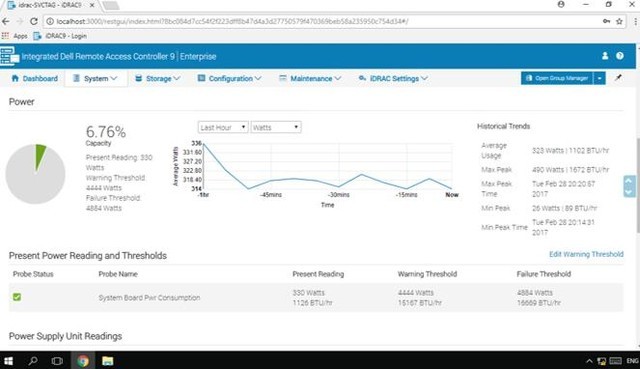Click the Historical Trends heading
Image resolution: width=640 pixels, height=369 pixels.
(503, 127)
